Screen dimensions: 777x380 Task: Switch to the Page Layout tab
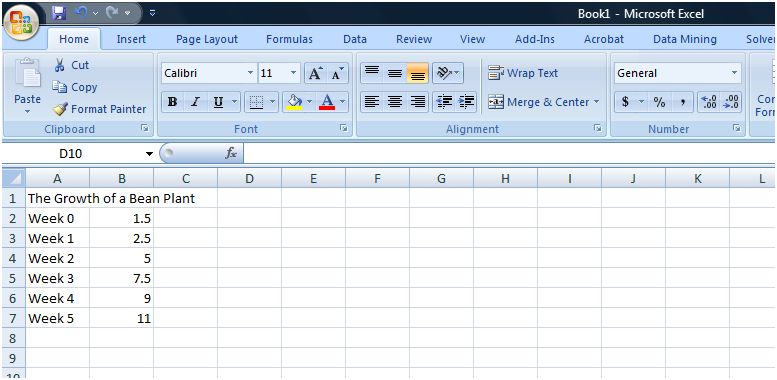207,39
